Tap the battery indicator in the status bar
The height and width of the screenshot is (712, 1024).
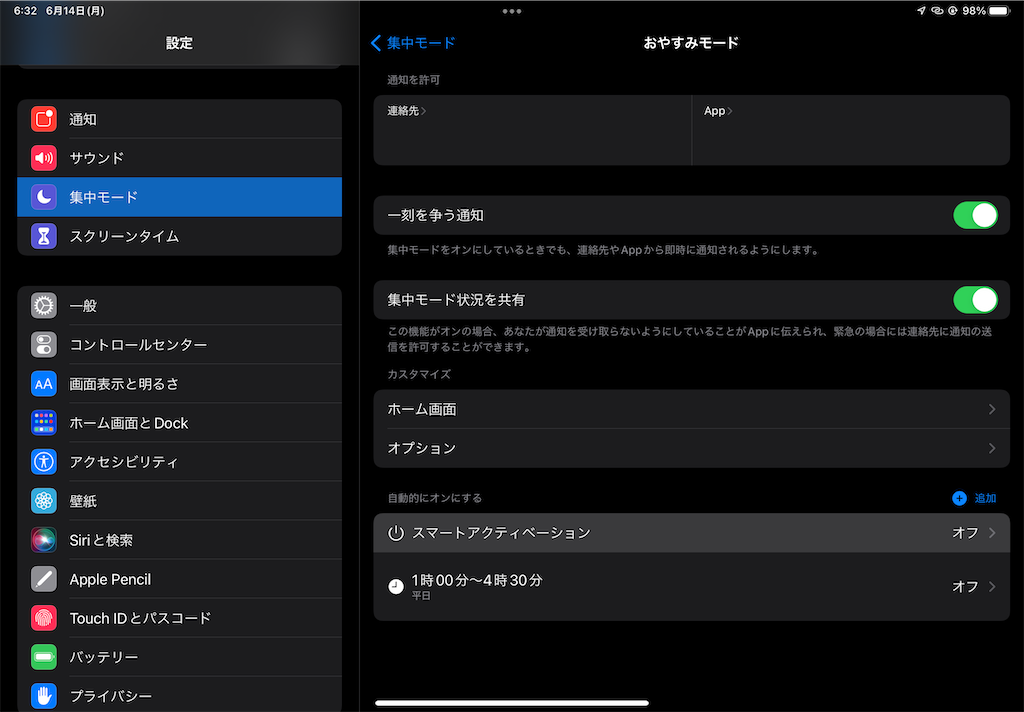pyautogui.click(x=999, y=11)
